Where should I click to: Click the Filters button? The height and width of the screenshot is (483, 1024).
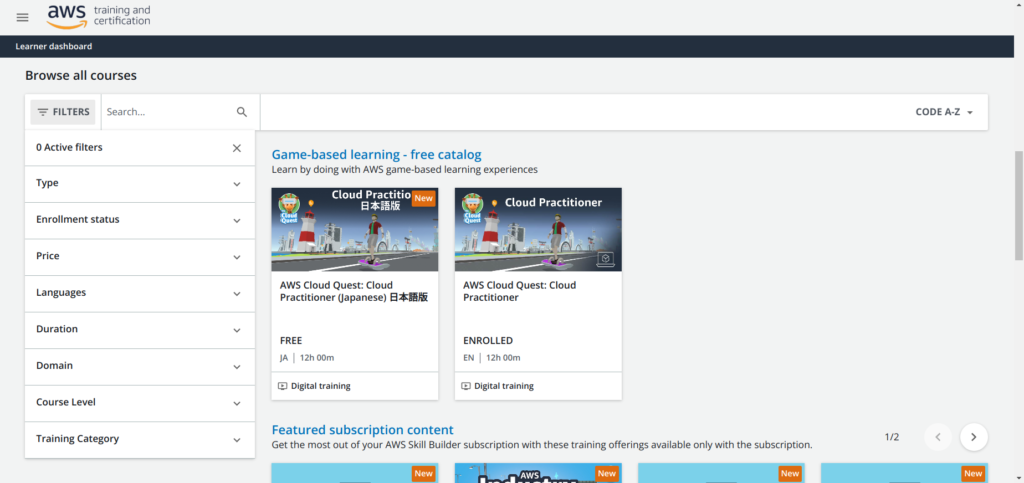click(x=63, y=112)
